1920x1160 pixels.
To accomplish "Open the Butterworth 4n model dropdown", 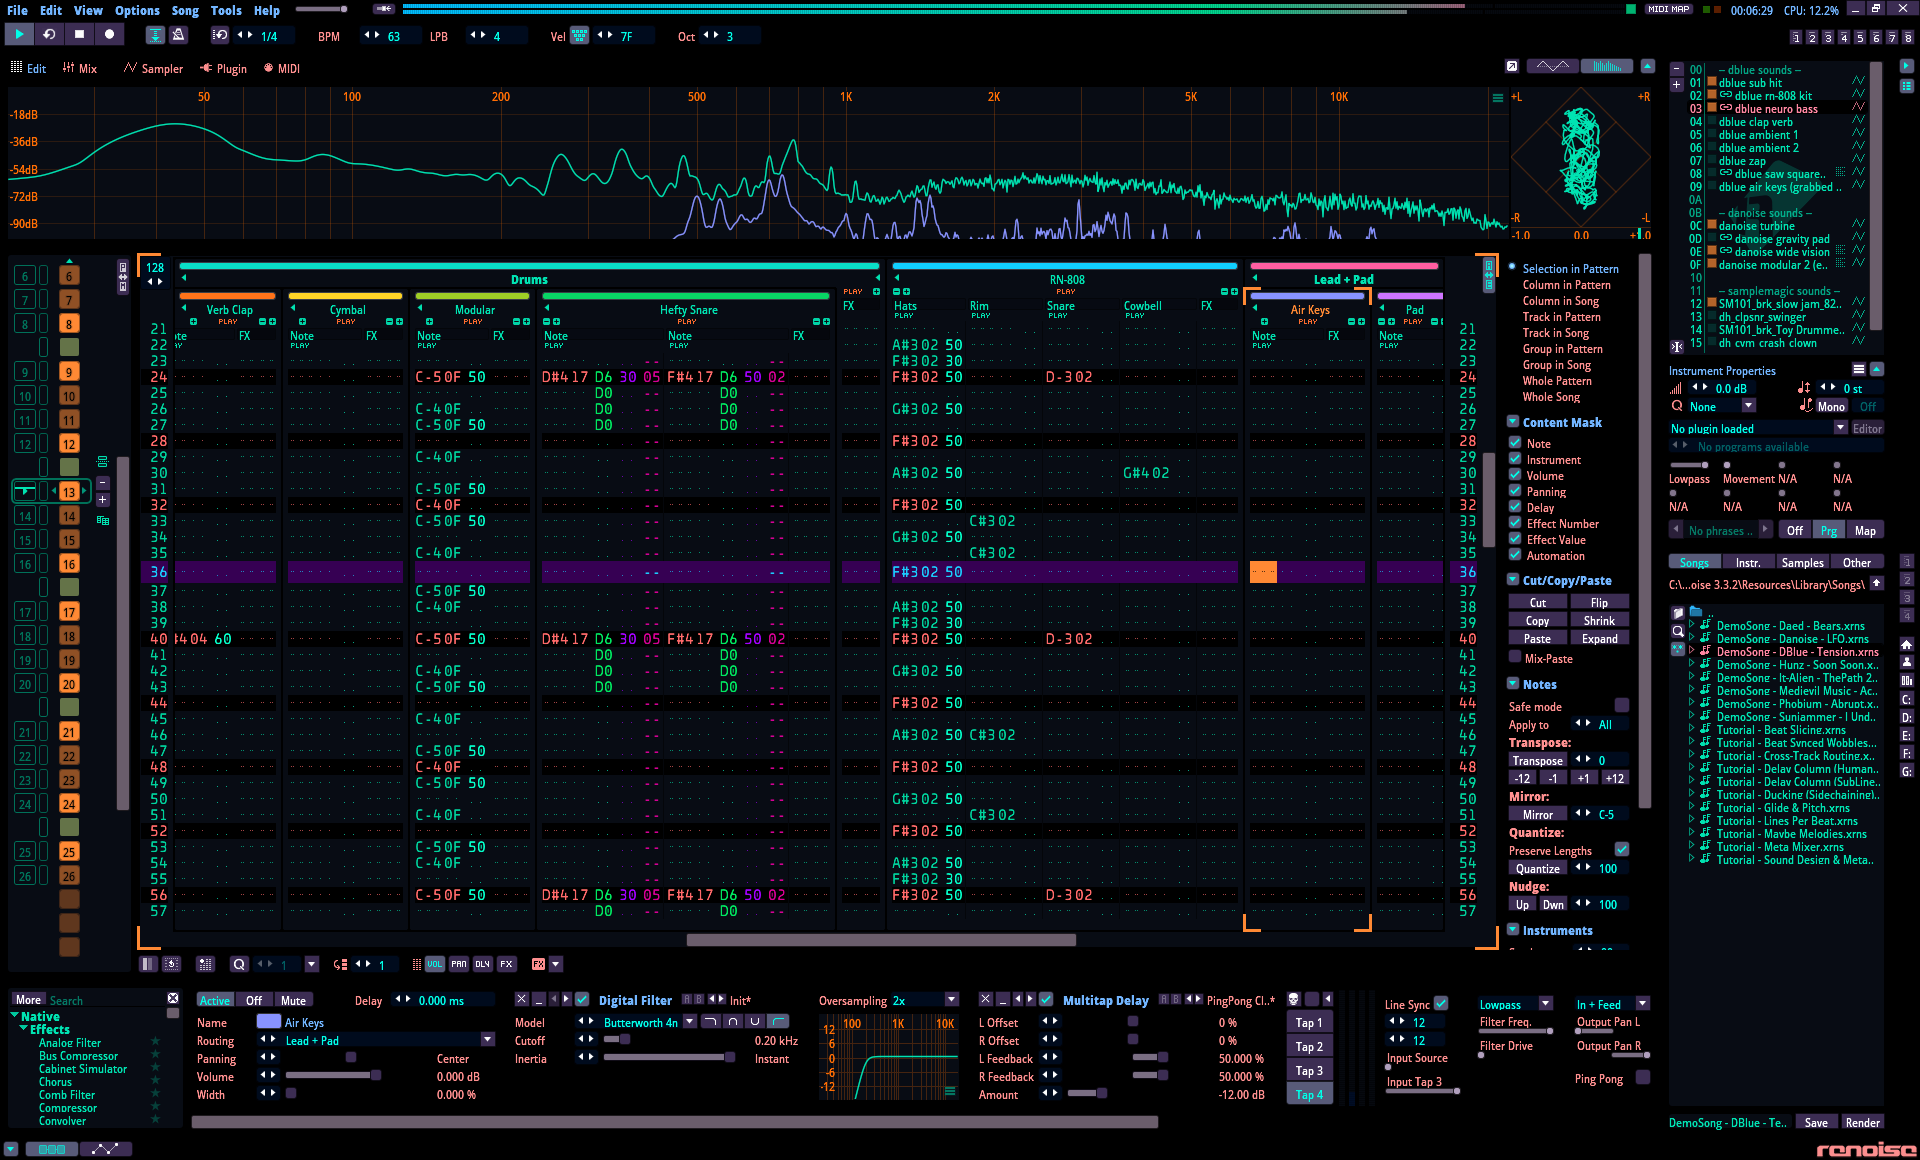I will [x=690, y=1022].
